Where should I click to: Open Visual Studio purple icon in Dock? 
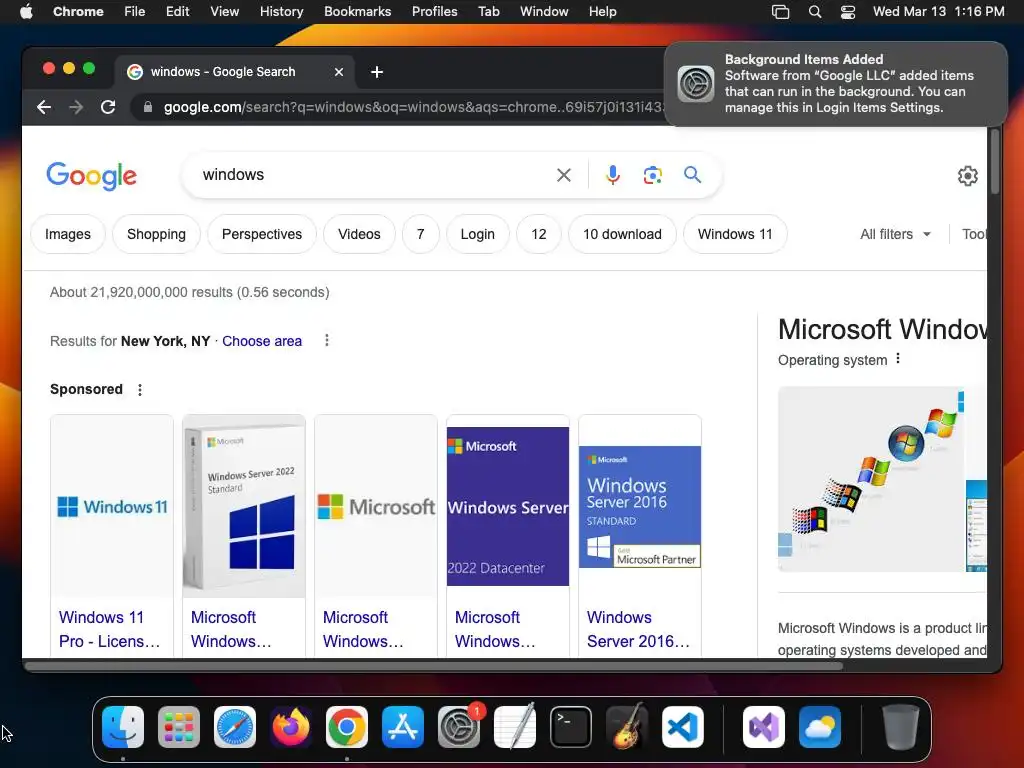click(764, 727)
